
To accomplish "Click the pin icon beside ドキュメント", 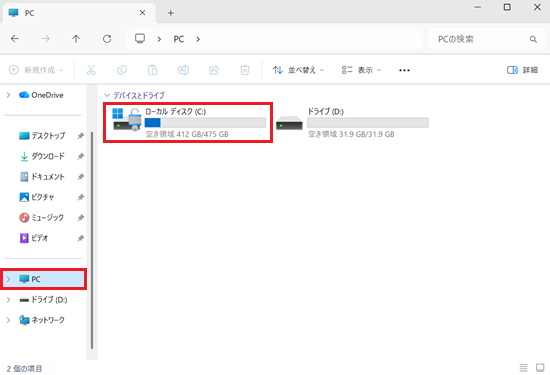I will (81, 176).
